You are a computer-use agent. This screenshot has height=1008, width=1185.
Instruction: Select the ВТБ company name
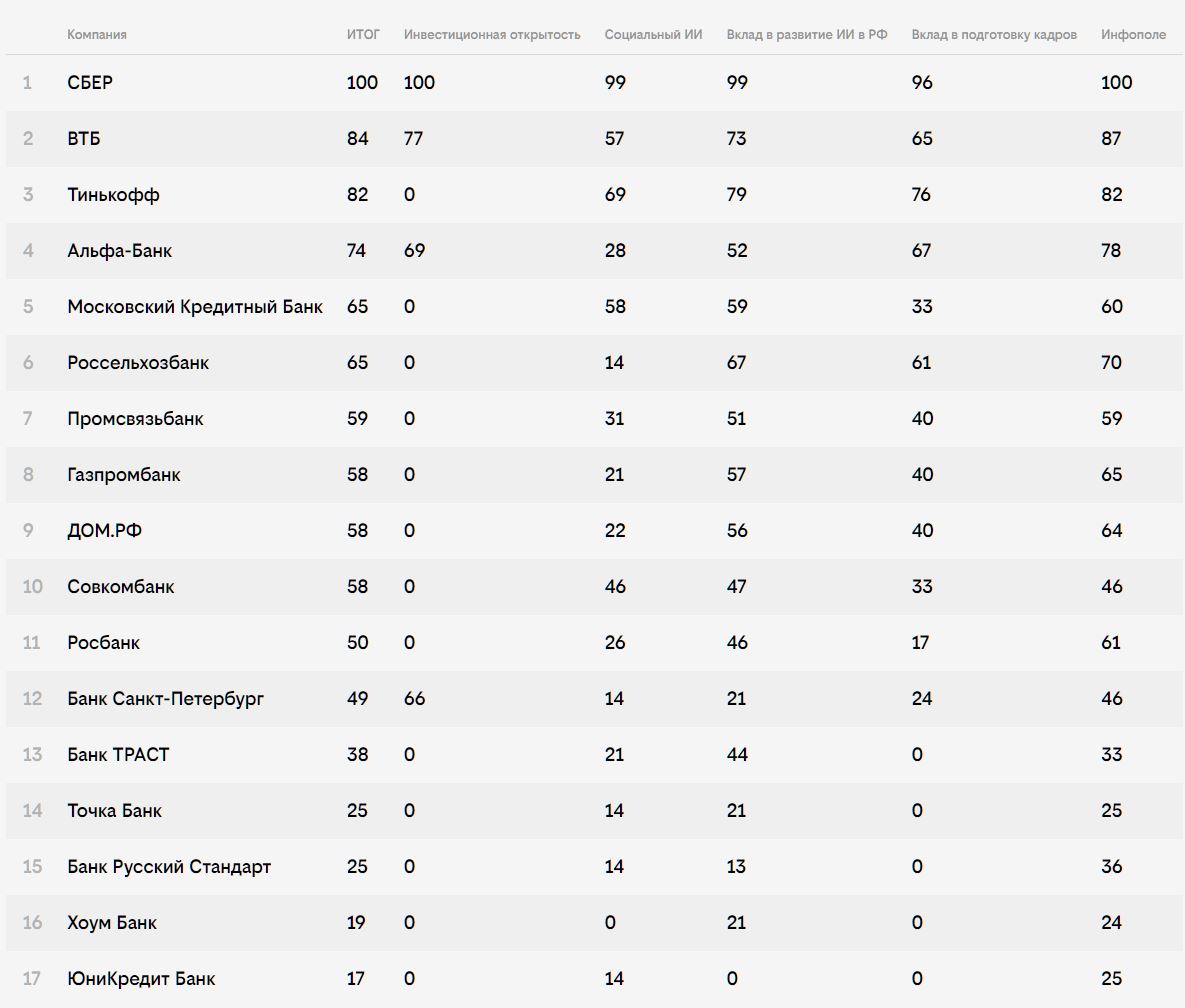pos(84,138)
